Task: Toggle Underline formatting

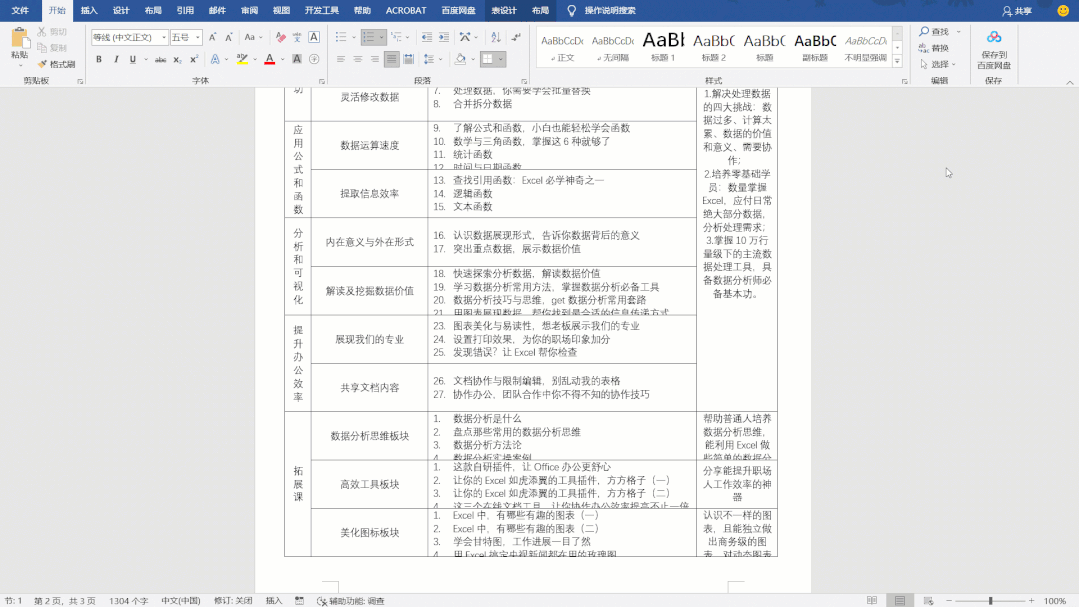Action: (x=133, y=59)
